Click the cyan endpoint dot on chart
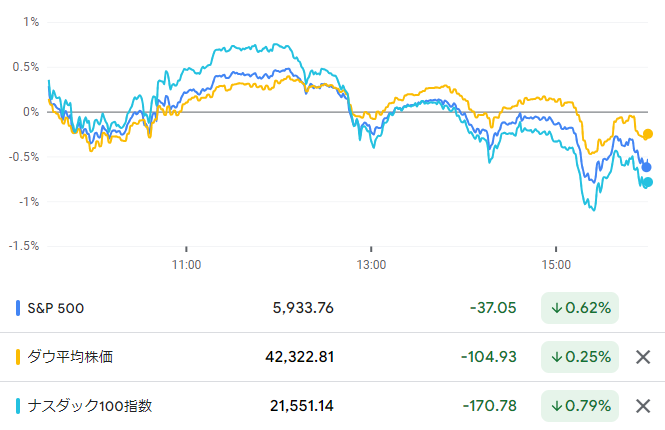 click(648, 182)
